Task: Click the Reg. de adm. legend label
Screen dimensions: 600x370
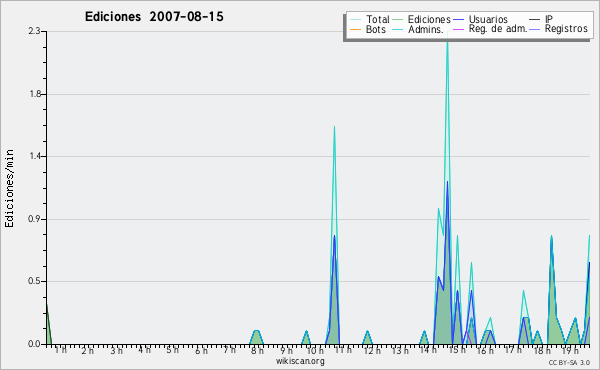Action: 498,29
